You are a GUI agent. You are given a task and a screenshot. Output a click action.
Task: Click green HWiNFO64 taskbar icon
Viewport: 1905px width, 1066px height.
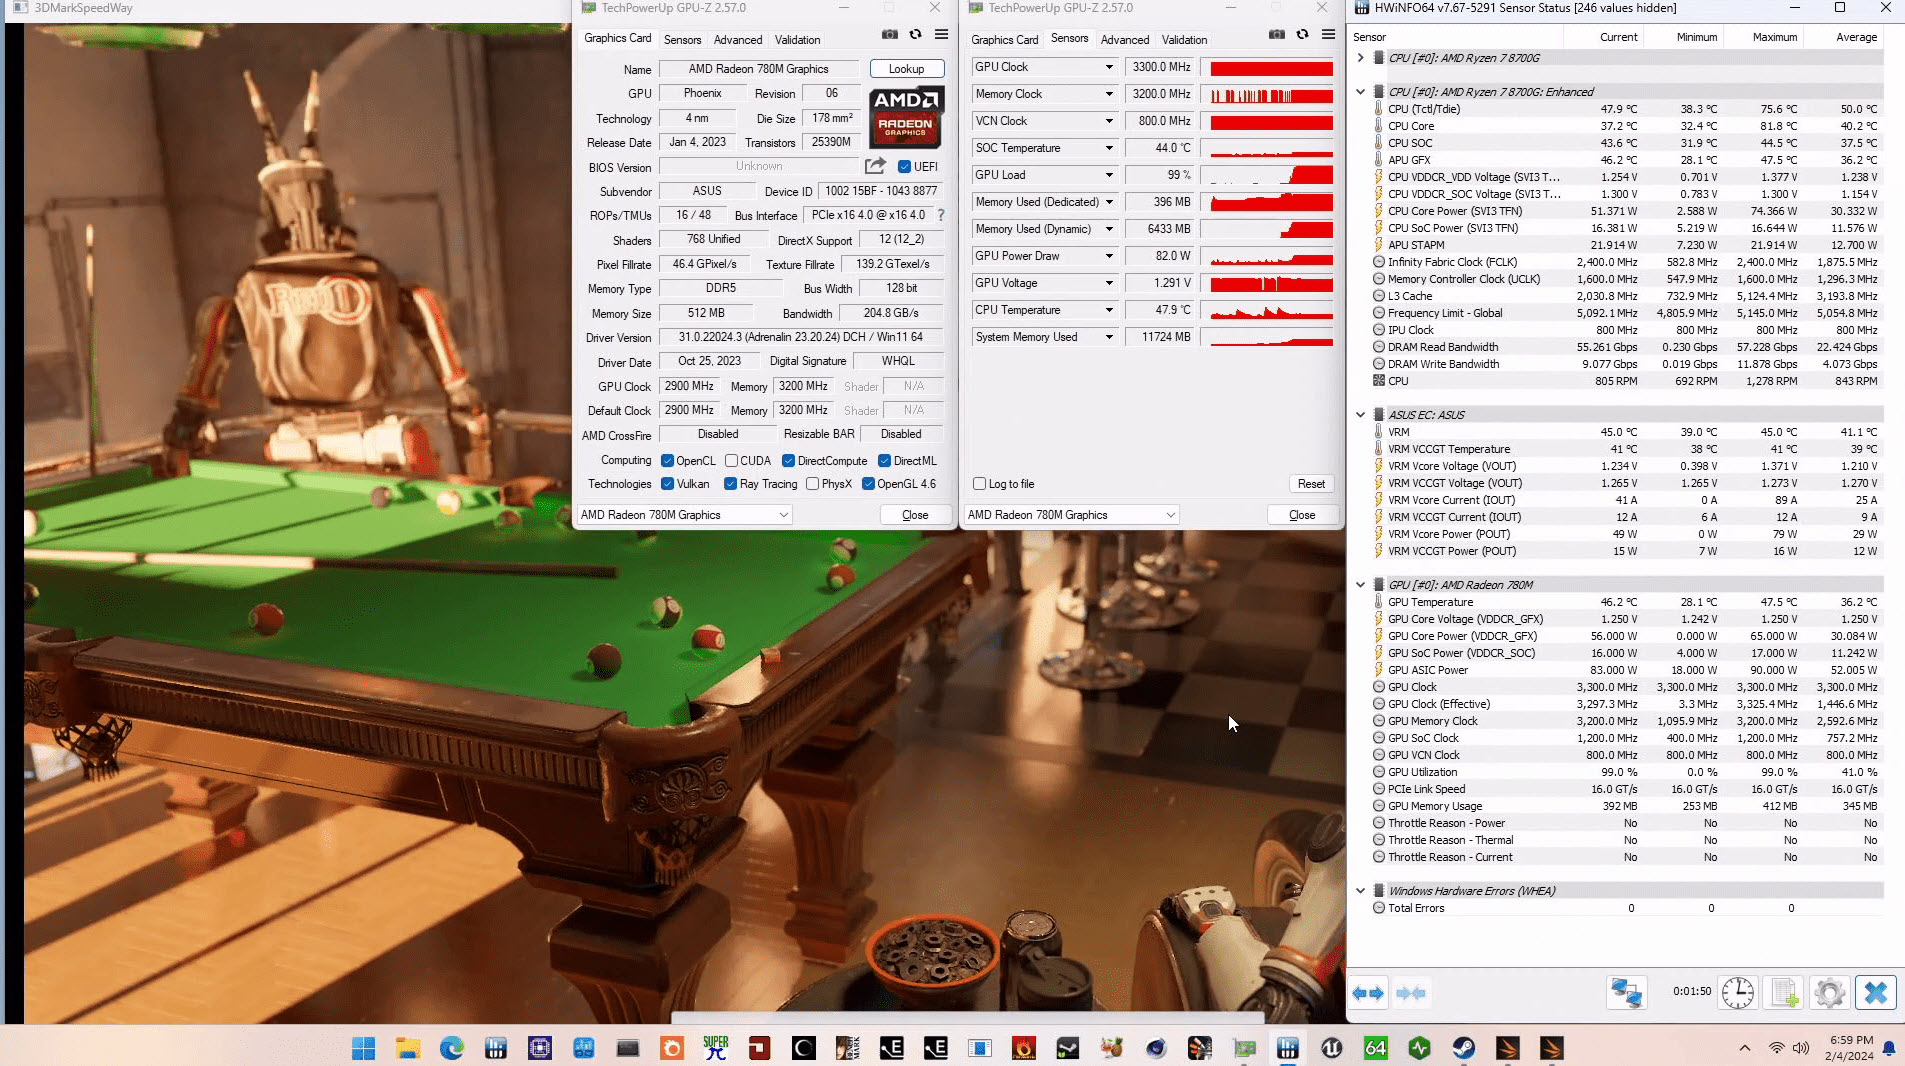1376,1048
